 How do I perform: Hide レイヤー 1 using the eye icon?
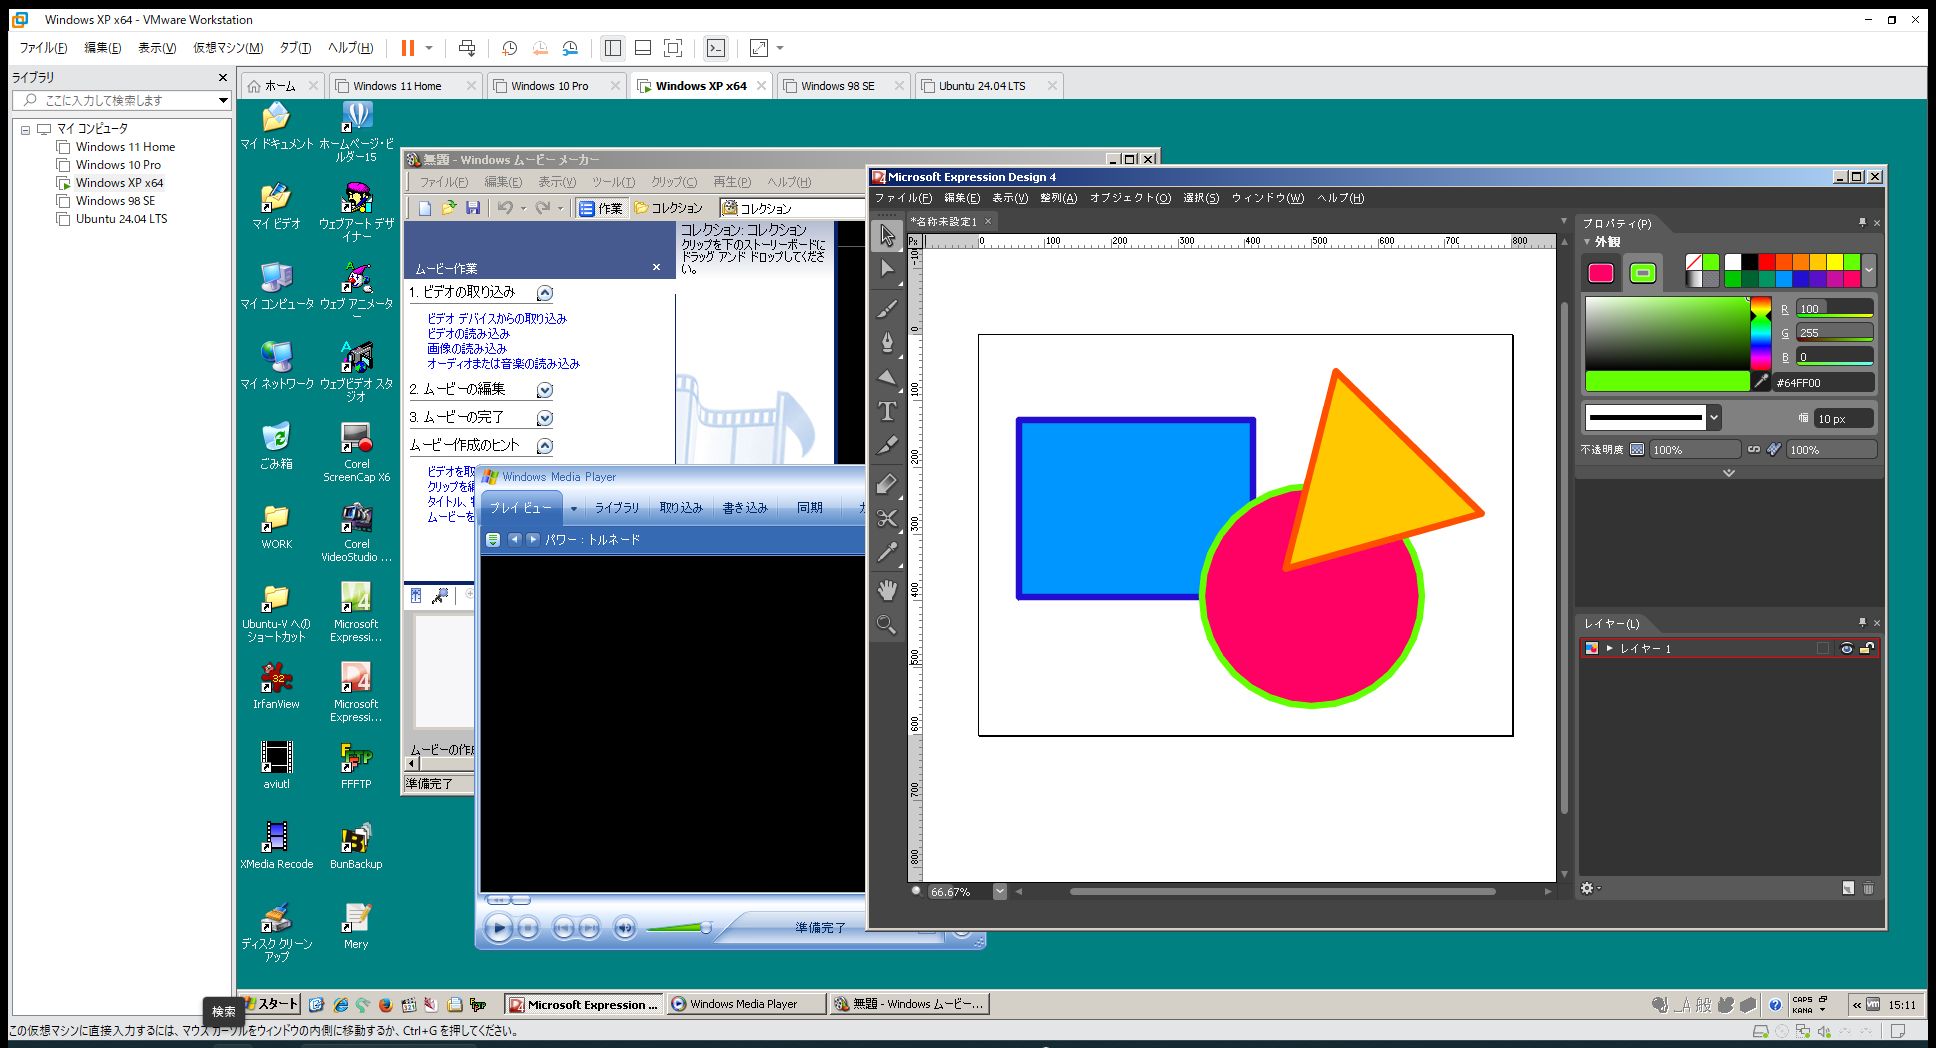(1846, 648)
